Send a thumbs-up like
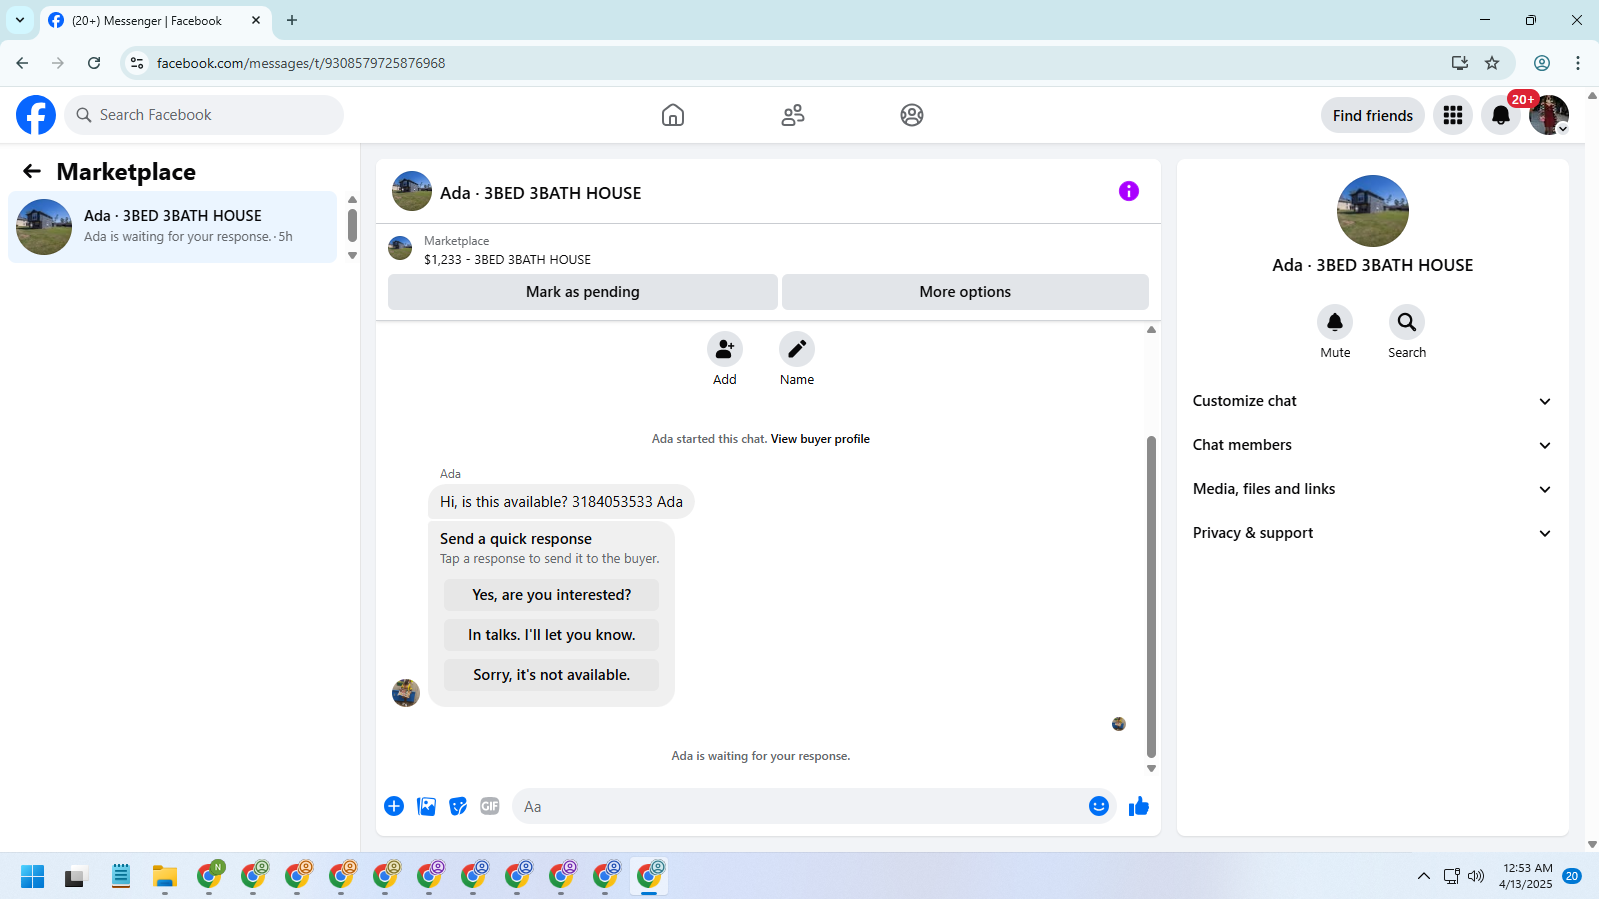This screenshot has width=1599, height=899. [1139, 806]
